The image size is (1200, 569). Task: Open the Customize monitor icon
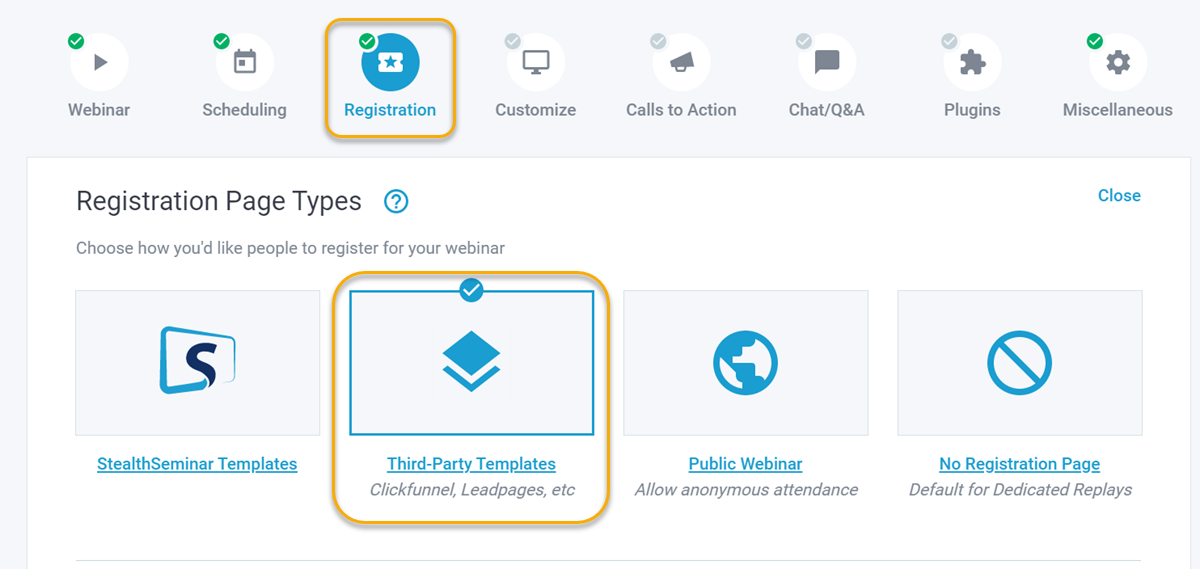click(536, 62)
